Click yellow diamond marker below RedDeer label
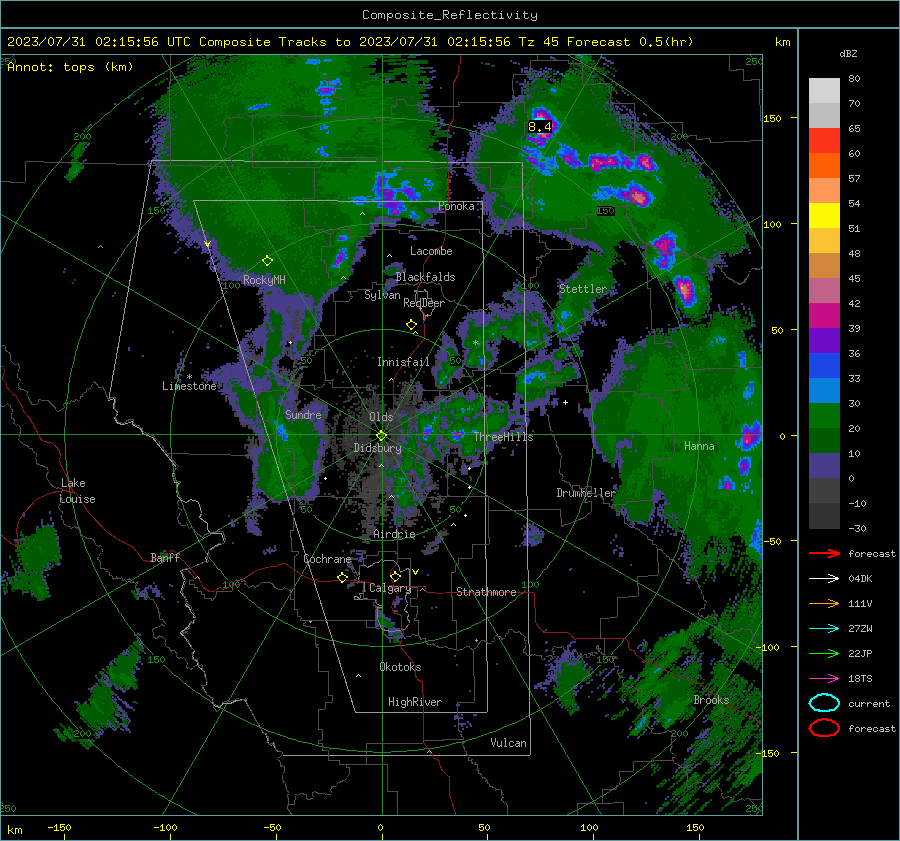The width and height of the screenshot is (900, 841). pos(411,325)
